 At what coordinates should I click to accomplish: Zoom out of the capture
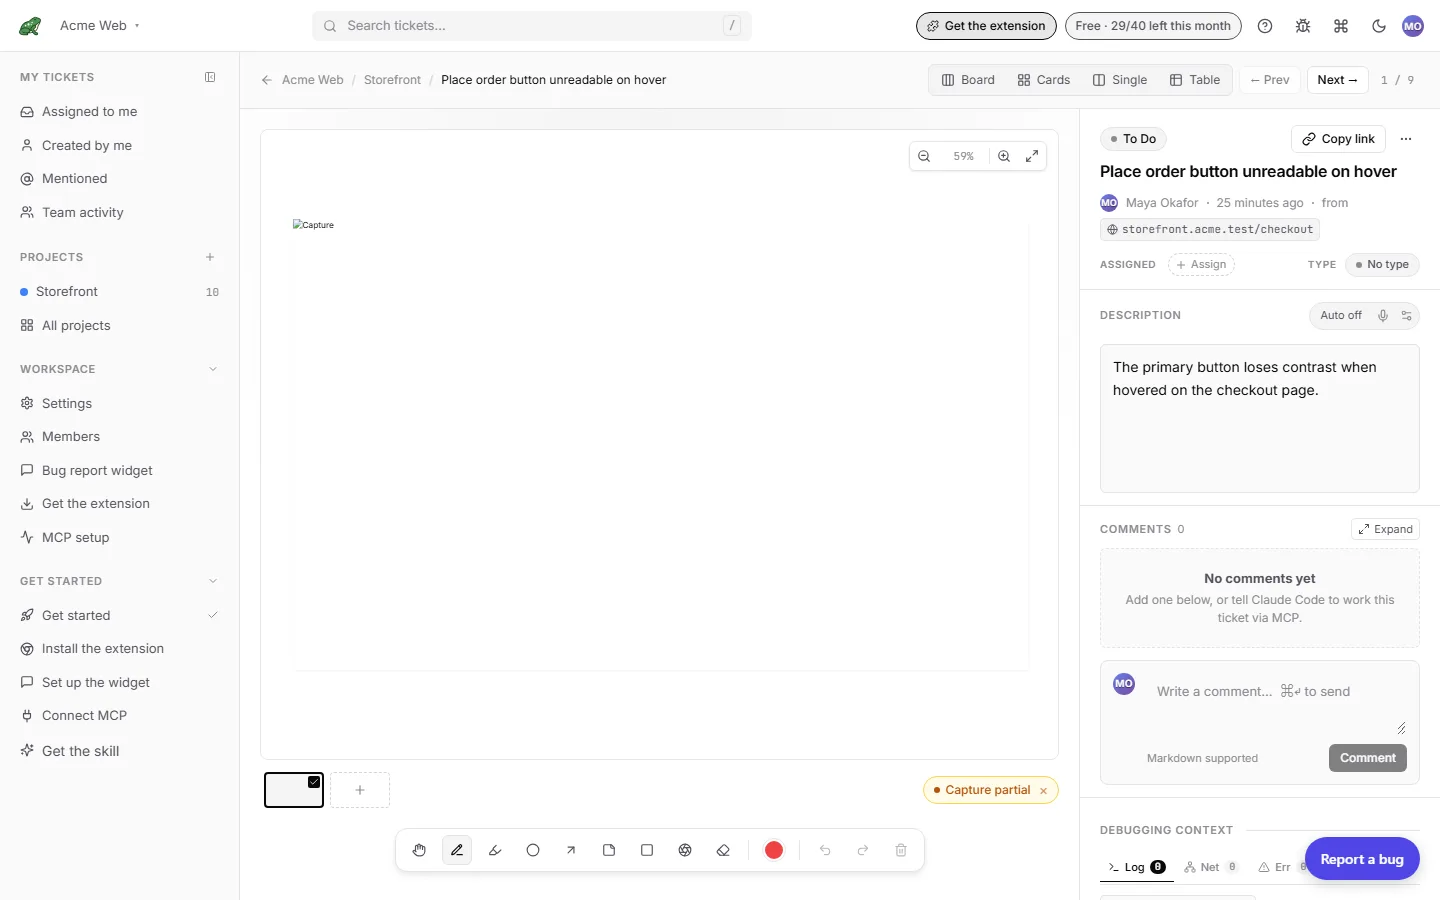(x=924, y=156)
